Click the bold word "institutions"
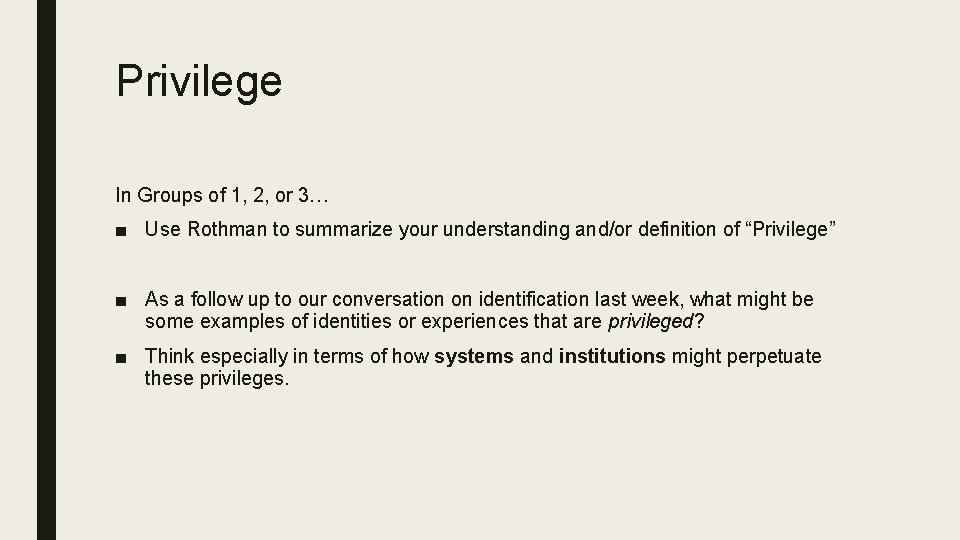This screenshot has width=960, height=540. (612, 356)
